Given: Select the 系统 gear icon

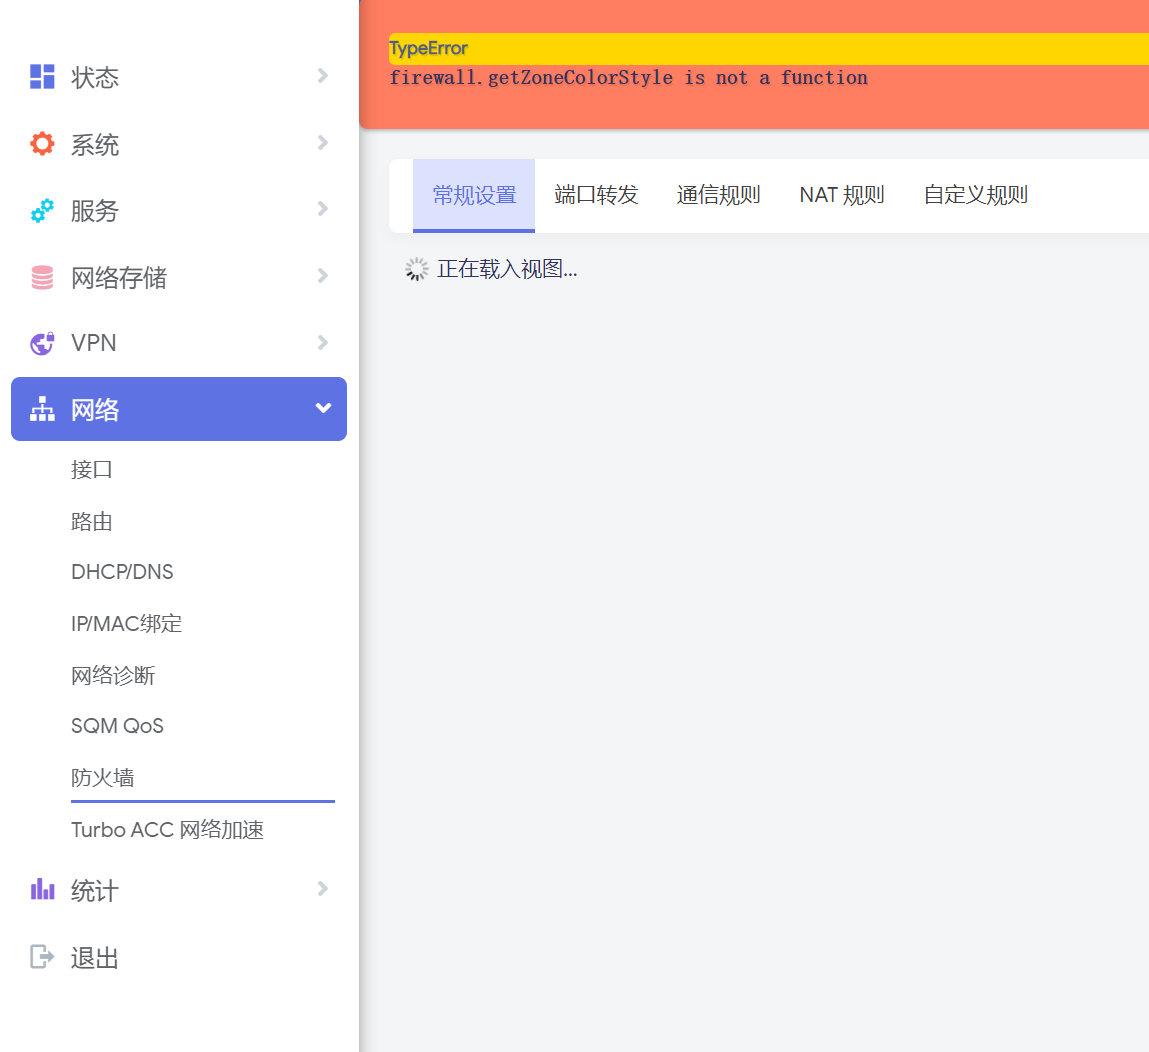Looking at the screenshot, I should click(41, 143).
